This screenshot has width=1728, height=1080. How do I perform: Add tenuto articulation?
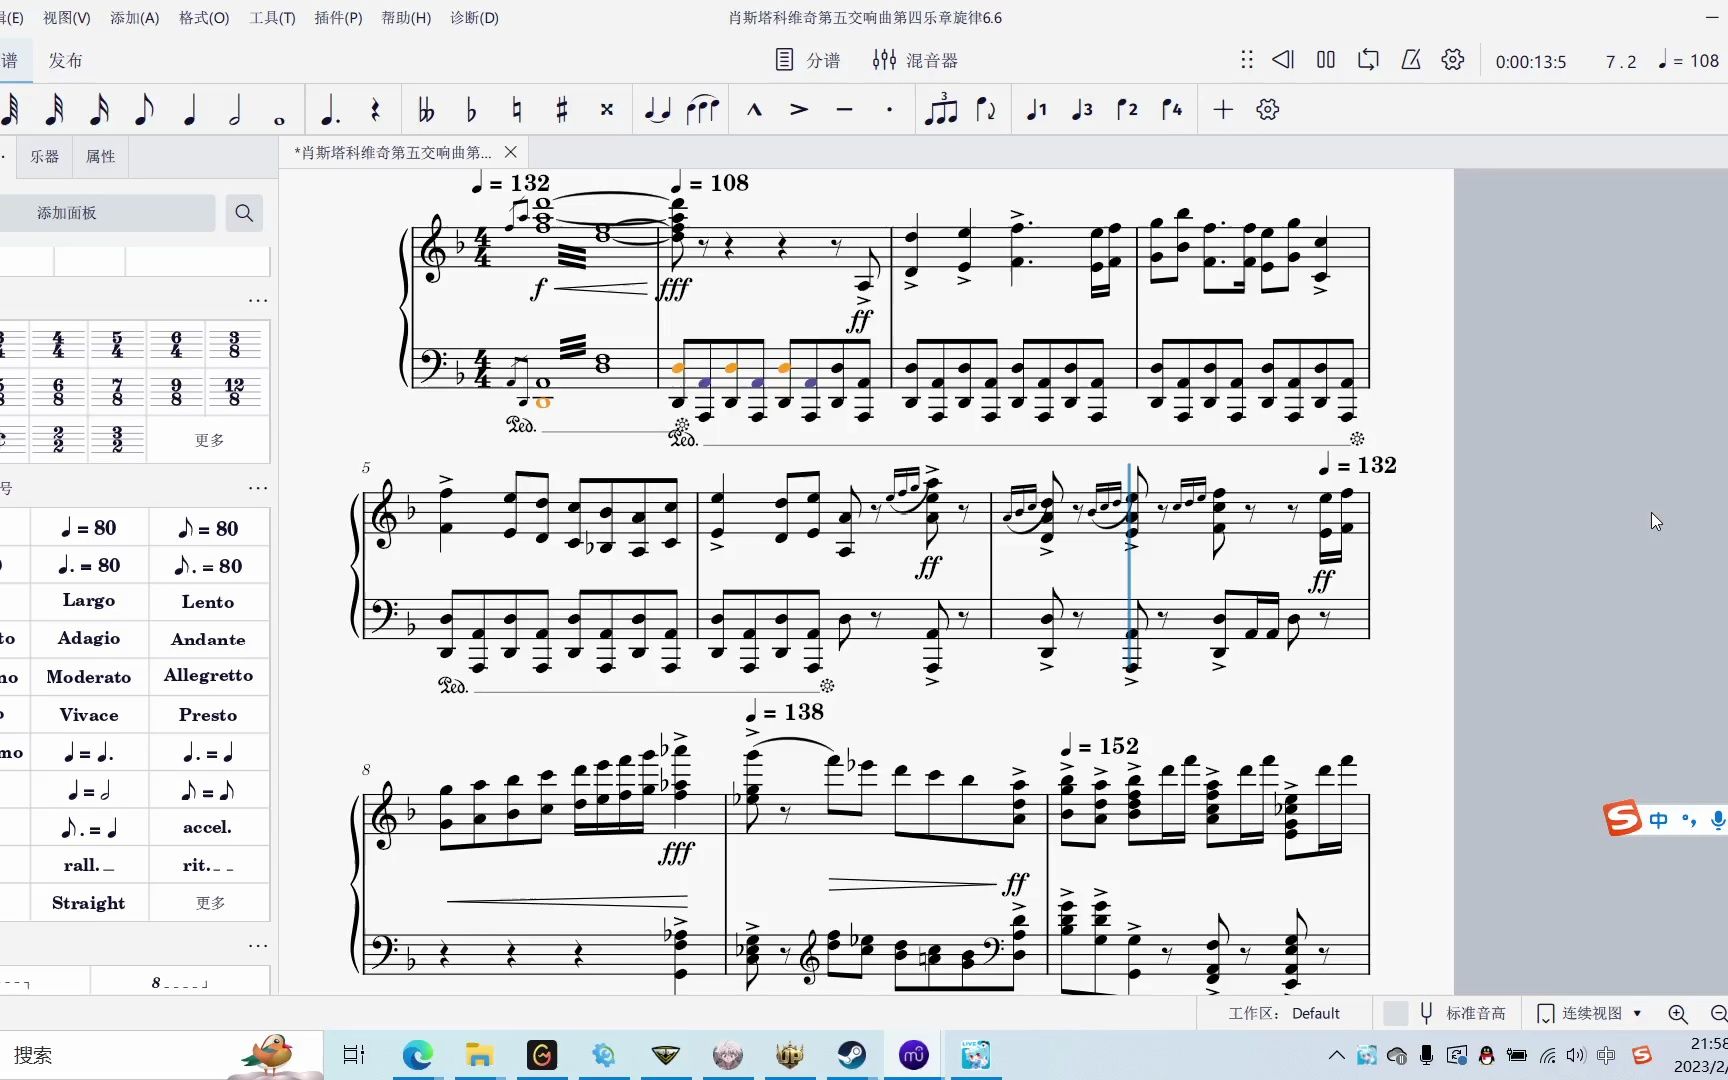[x=844, y=110]
